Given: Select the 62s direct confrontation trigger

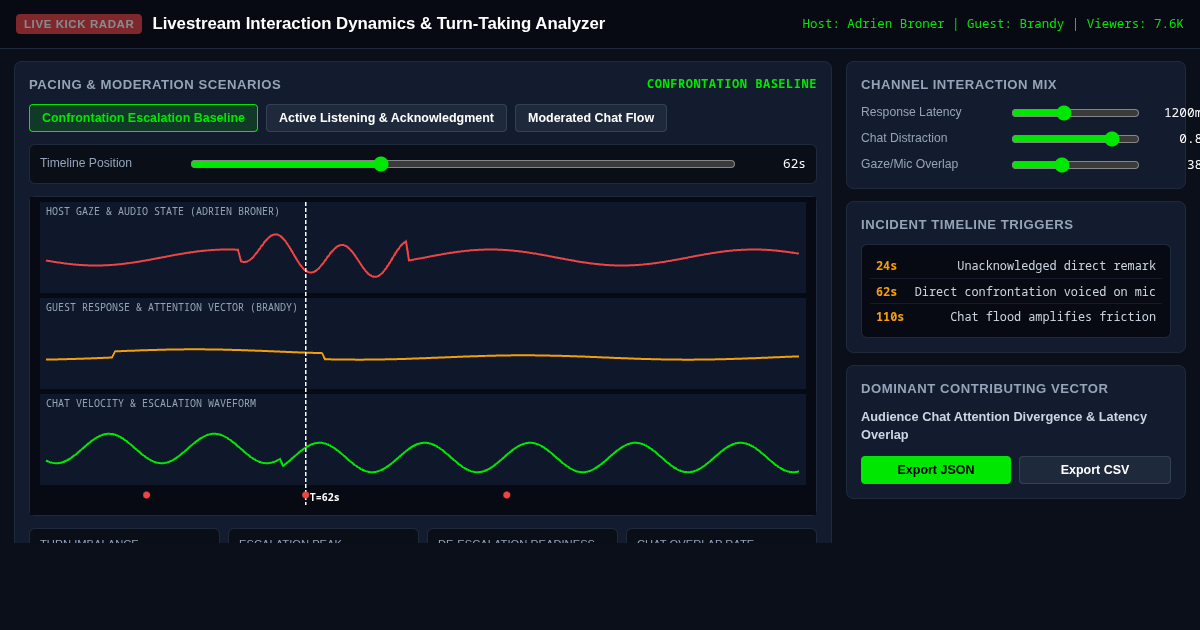Looking at the screenshot, I should (x=1016, y=292).
